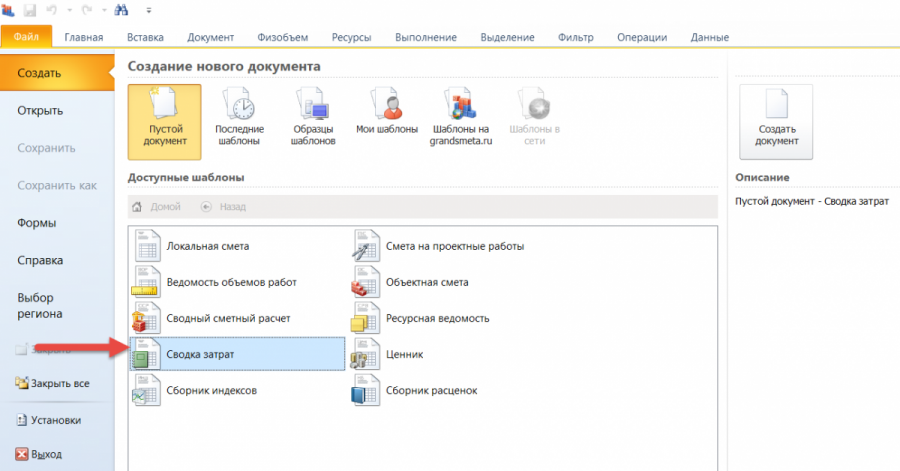
Task: Click the Домой navigation button
Action: 156,207
